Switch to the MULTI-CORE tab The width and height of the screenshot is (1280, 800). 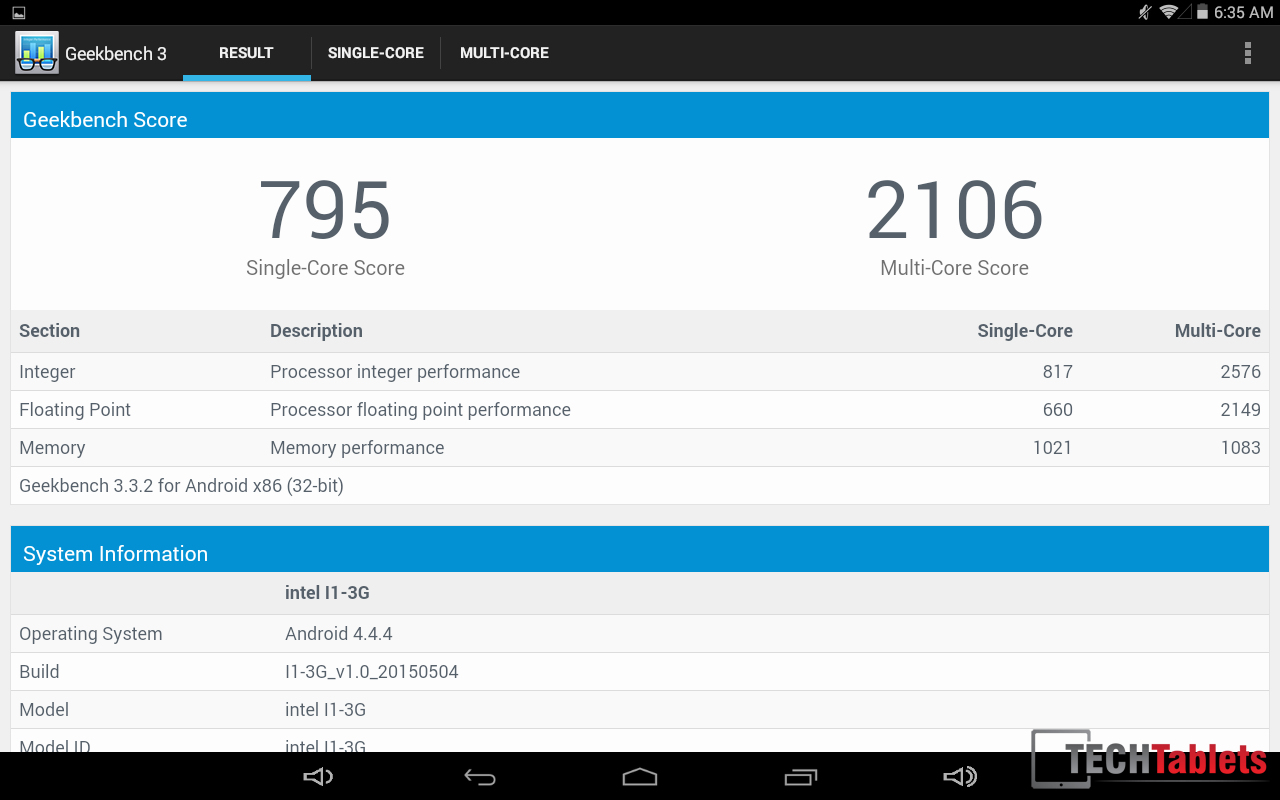click(x=504, y=53)
